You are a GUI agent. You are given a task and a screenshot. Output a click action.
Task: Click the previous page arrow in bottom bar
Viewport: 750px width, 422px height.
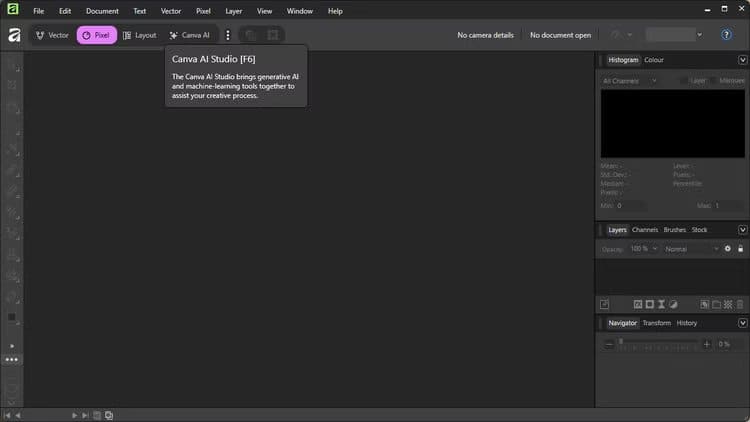tap(18, 415)
